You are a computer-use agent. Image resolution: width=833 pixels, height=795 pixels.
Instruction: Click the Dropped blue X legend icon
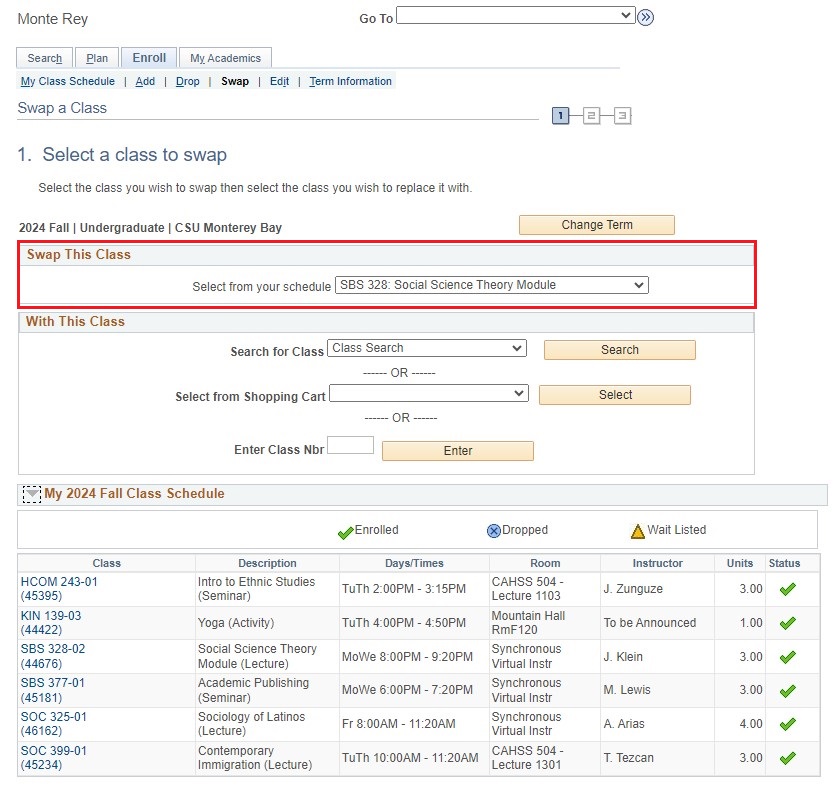pos(493,531)
